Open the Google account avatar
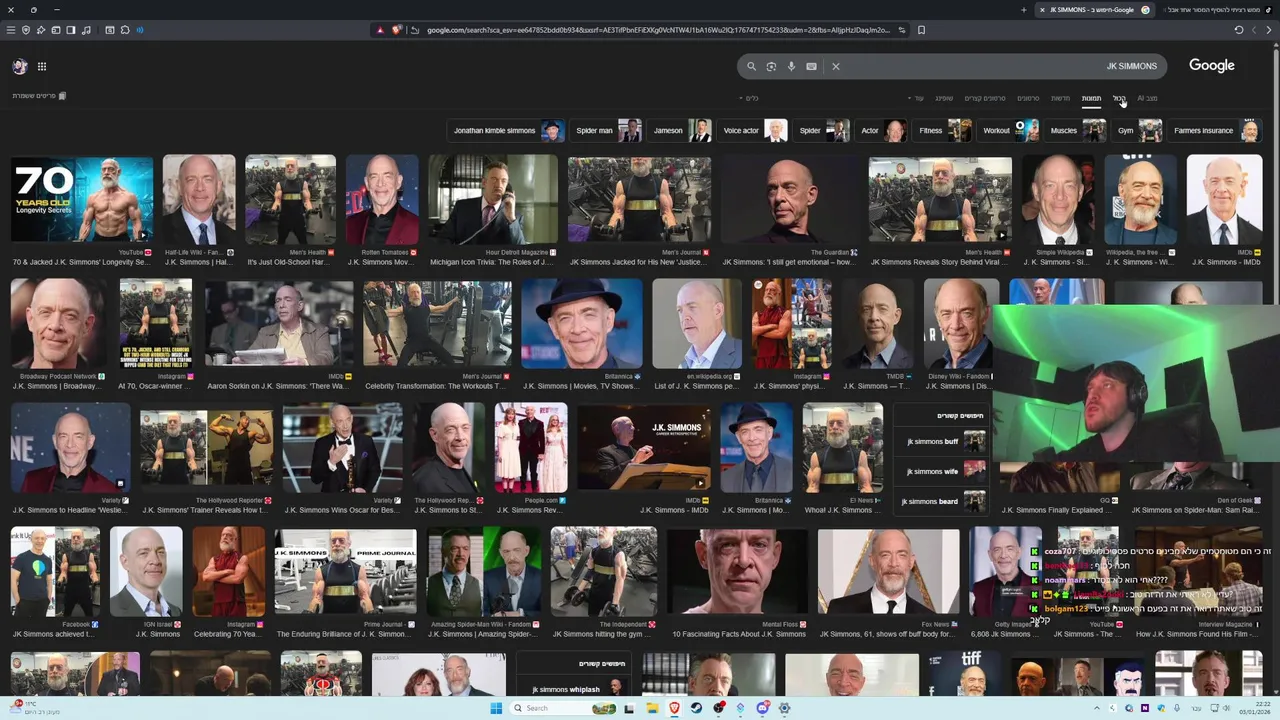1280x720 pixels. click(x=19, y=66)
